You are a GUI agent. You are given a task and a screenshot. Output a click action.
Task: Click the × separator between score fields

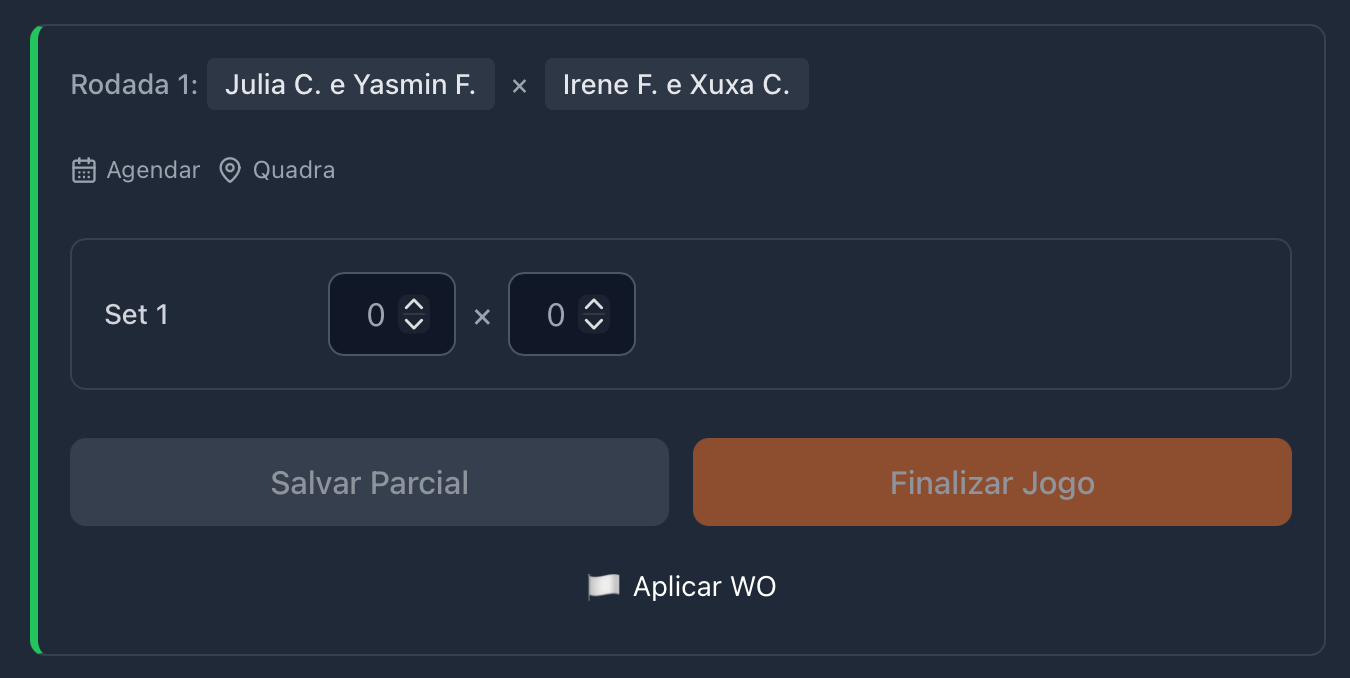coord(482,317)
